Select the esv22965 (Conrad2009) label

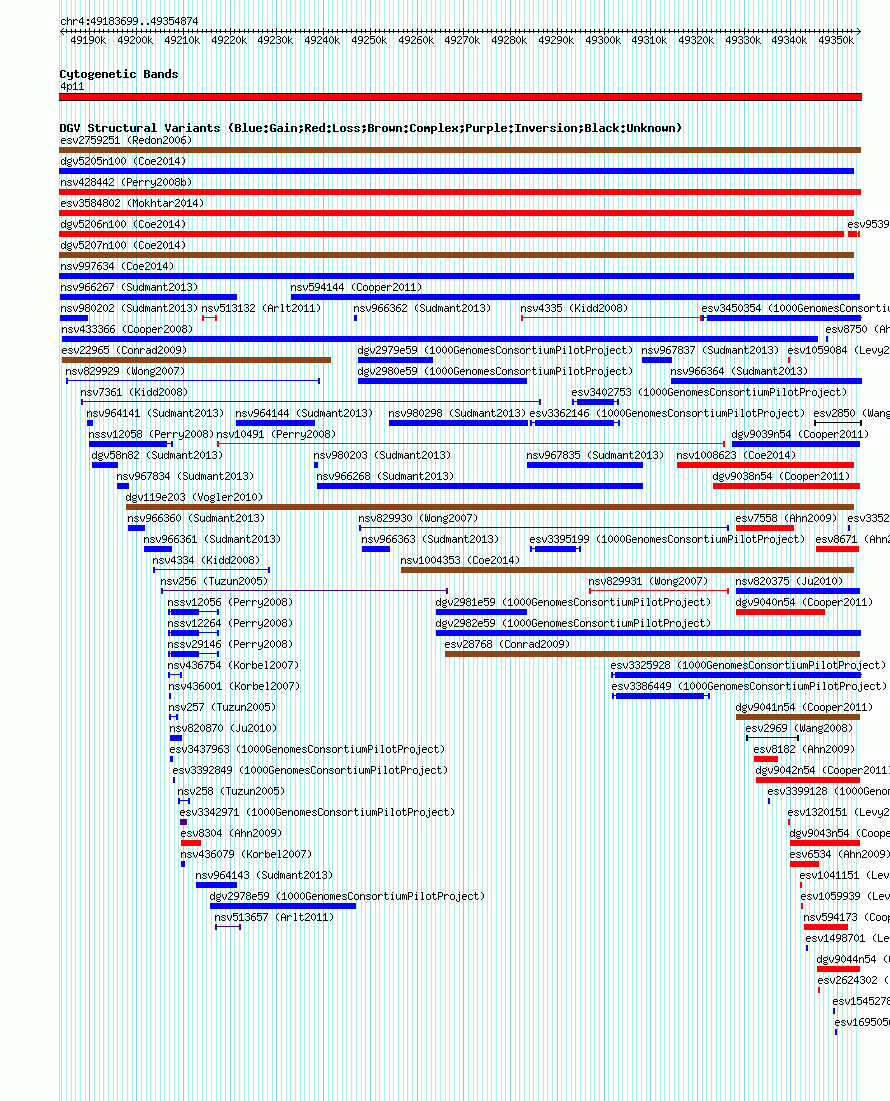click(x=124, y=351)
